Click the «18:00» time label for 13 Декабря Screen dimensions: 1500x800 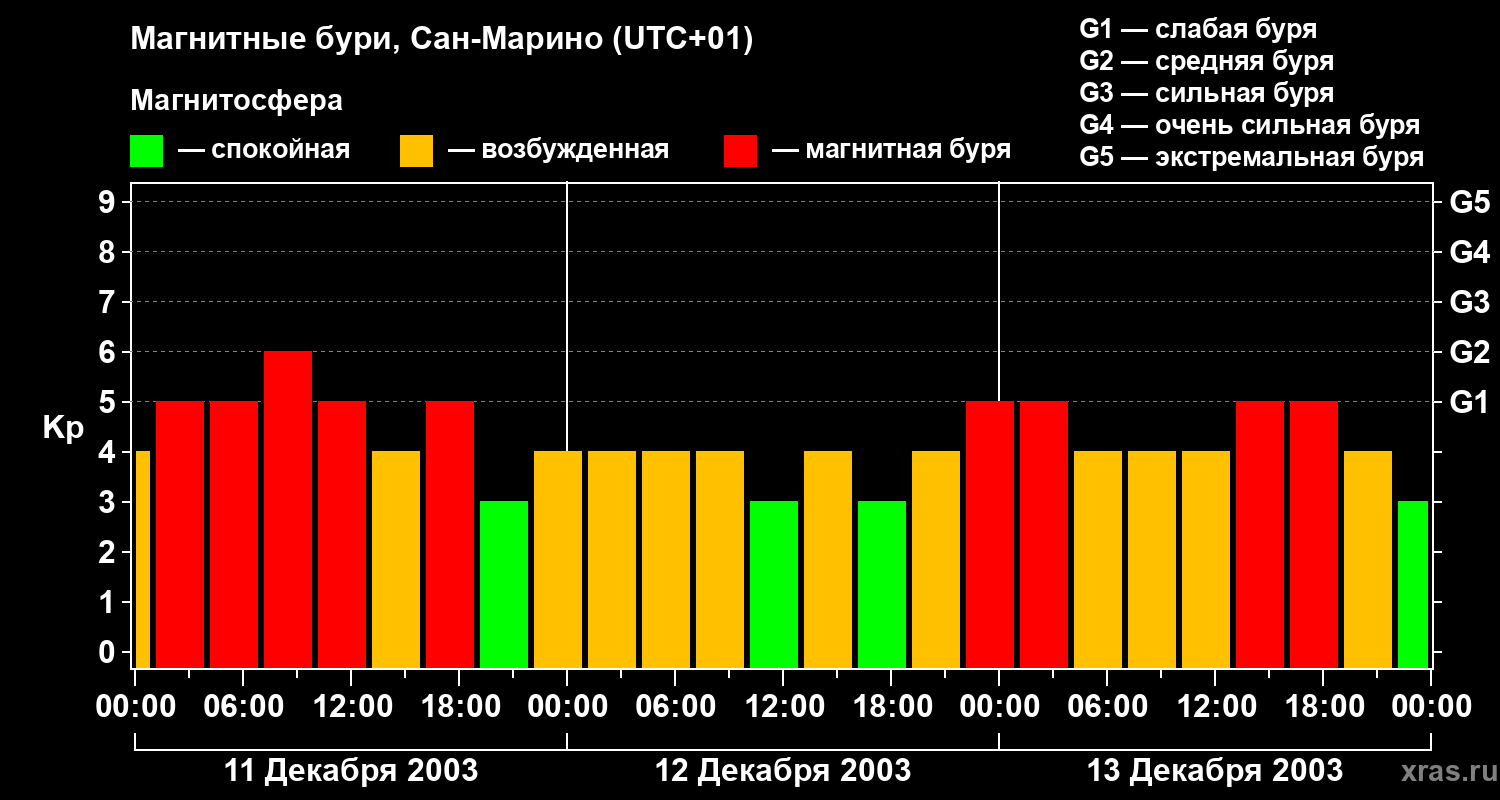click(1323, 707)
